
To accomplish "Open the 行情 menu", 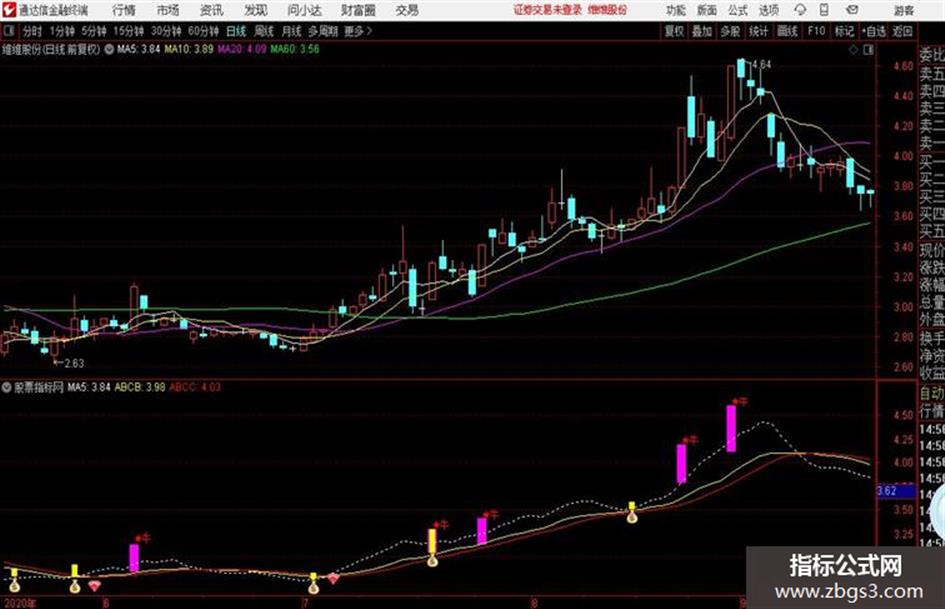I will 124,10.
